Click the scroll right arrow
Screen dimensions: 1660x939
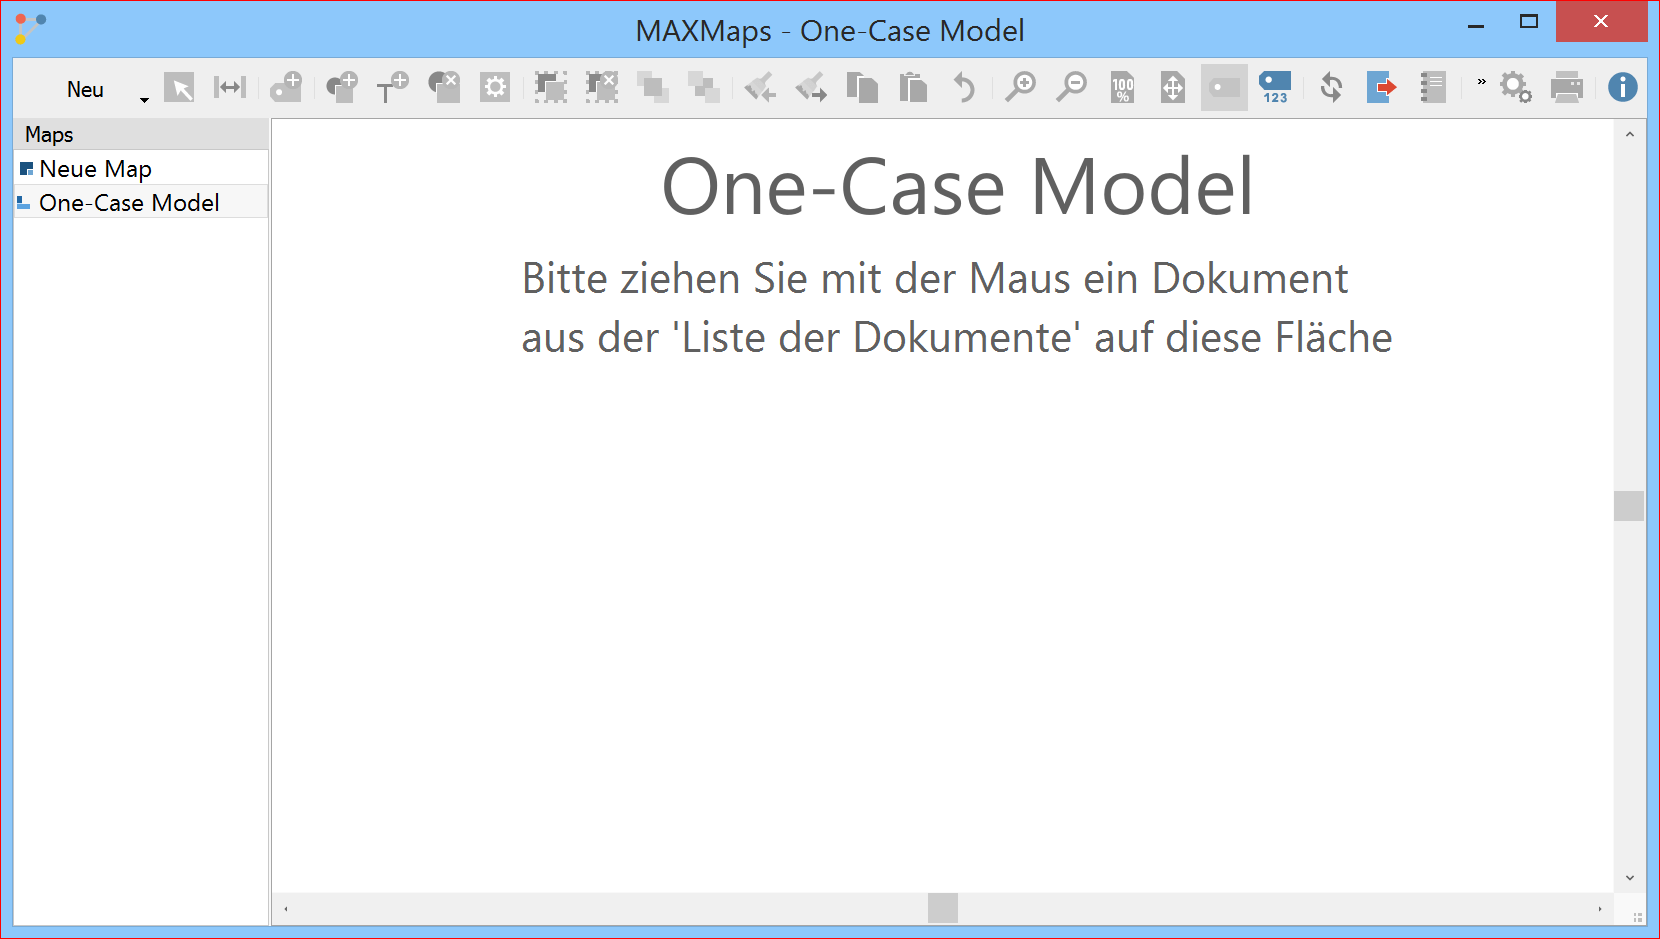coord(1600,908)
